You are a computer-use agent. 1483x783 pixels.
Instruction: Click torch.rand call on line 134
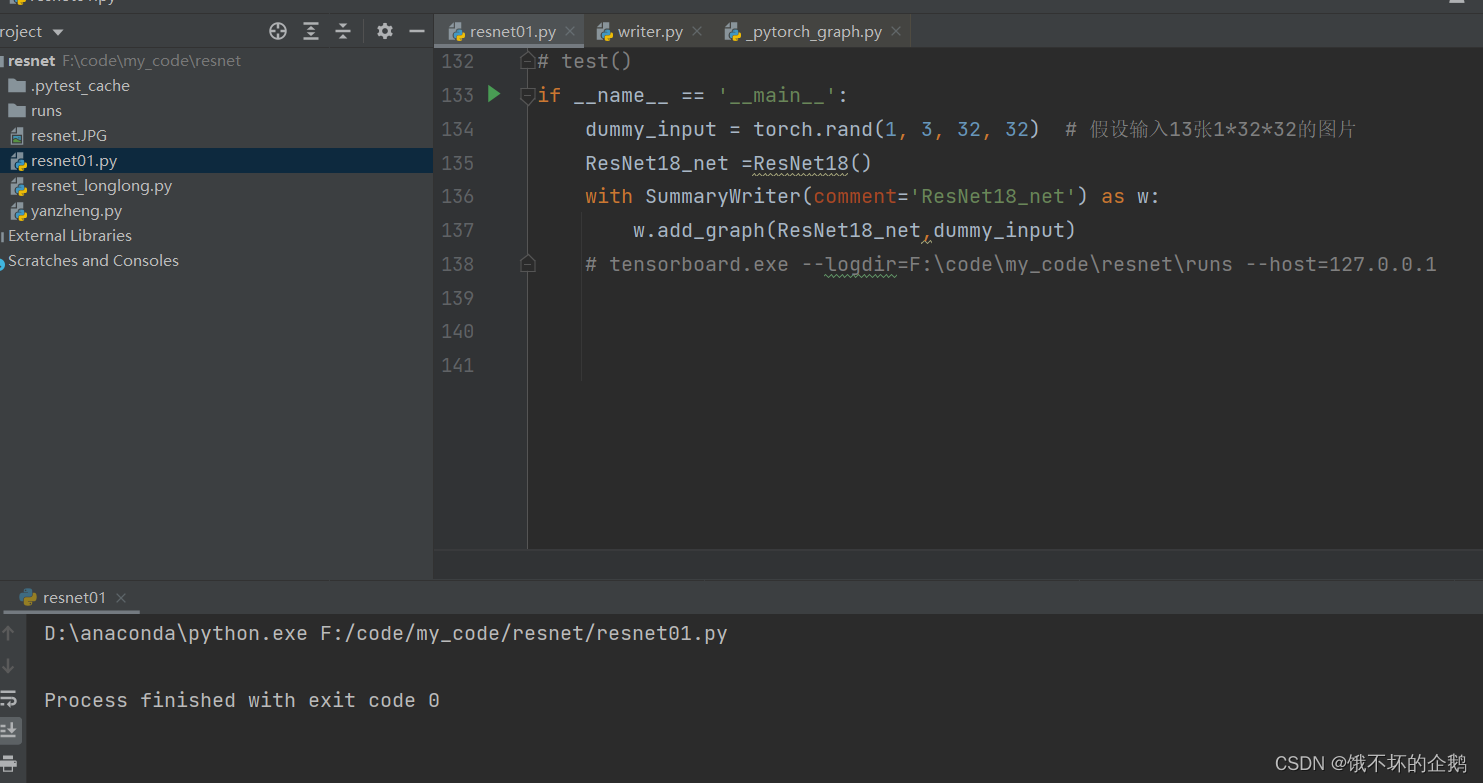[x=813, y=129]
